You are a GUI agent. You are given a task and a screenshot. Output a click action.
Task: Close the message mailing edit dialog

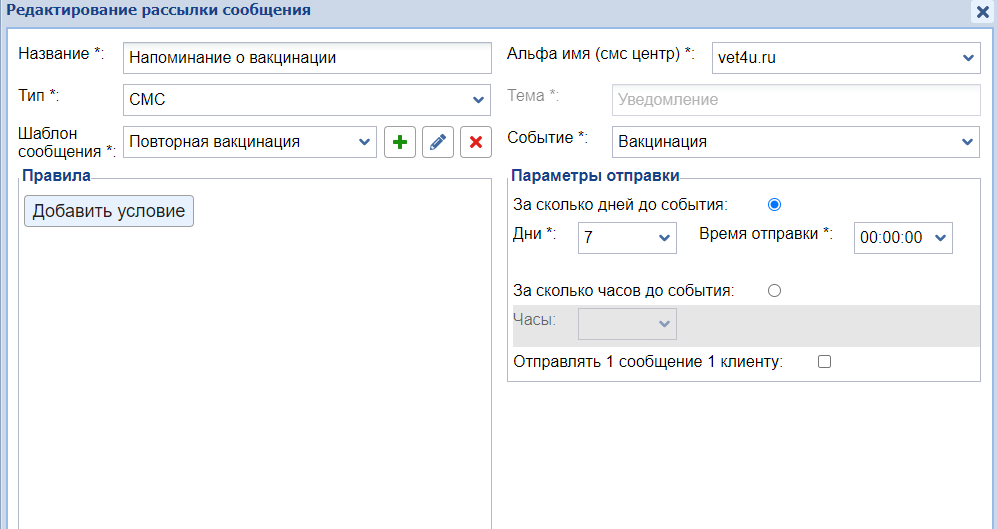[x=981, y=11]
